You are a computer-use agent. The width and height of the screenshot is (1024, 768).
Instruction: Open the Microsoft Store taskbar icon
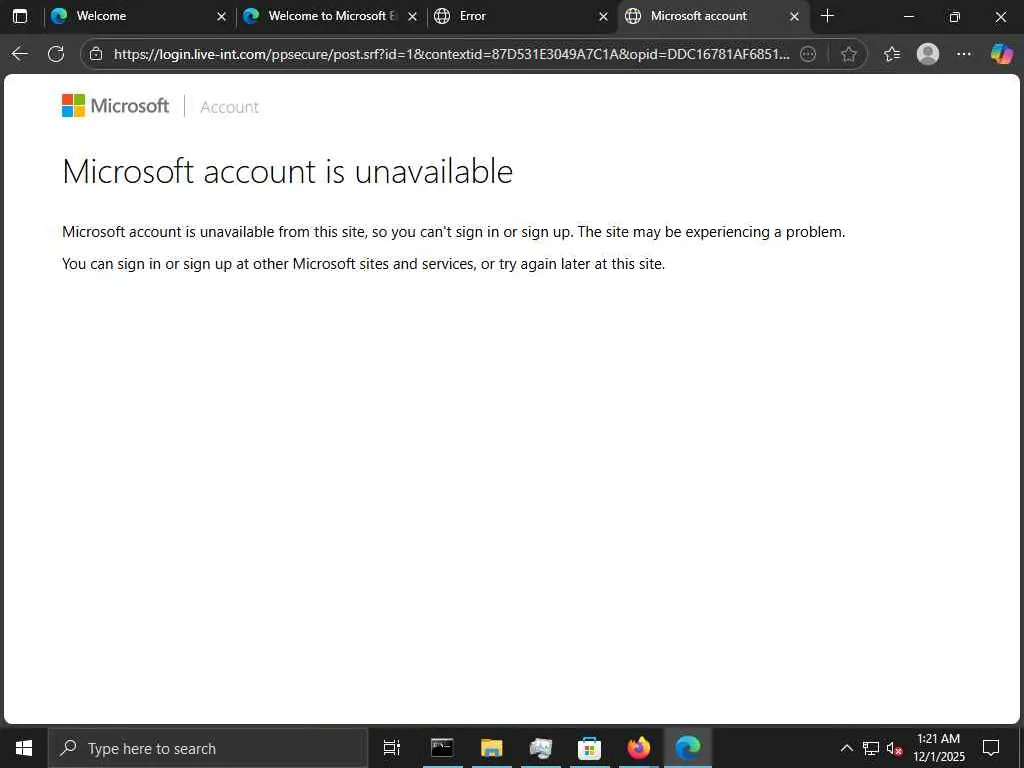click(x=589, y=748)
